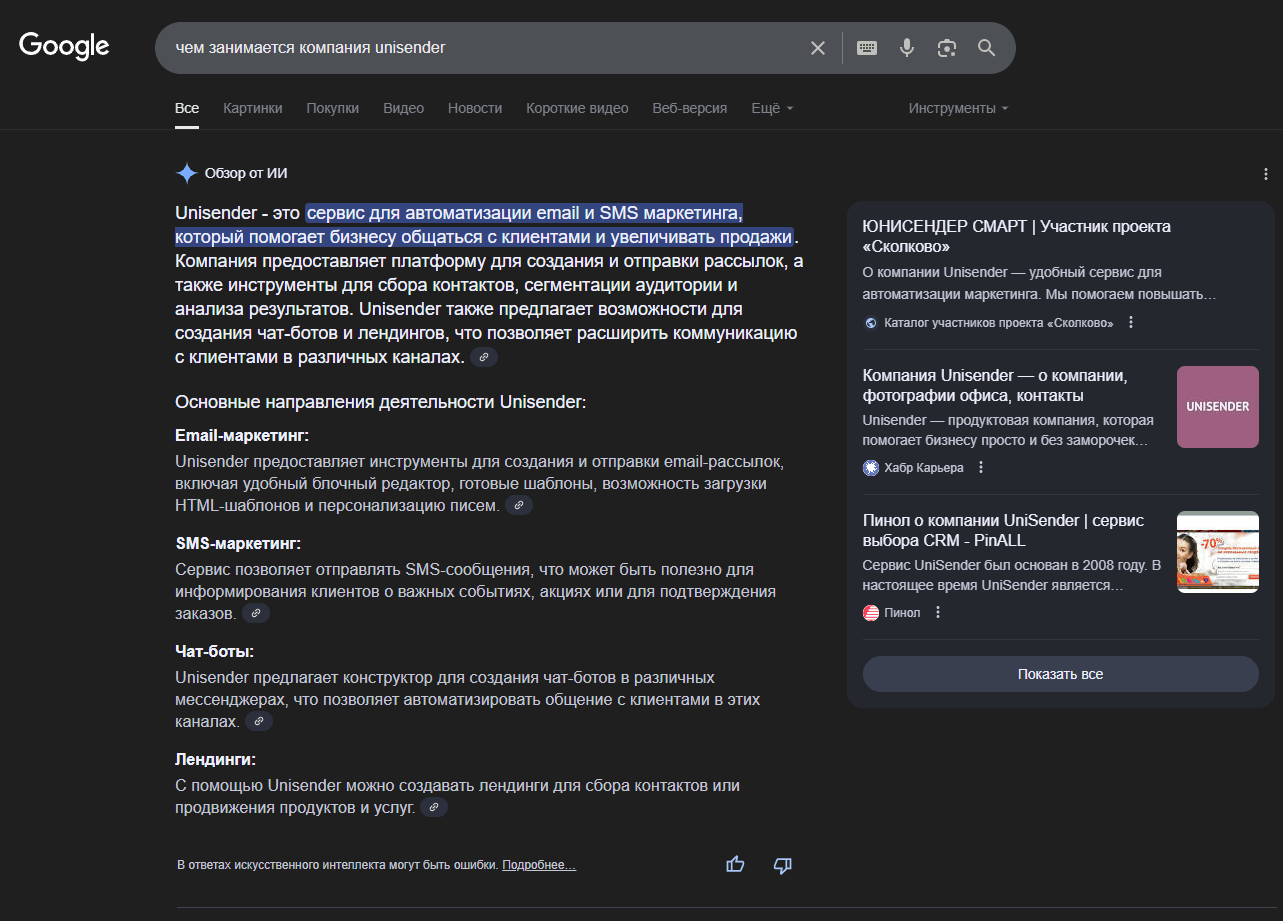This screenshot has width=1283, height=921.
Task: Give thumbs down to the AI answer
Action: coord(783,865)
